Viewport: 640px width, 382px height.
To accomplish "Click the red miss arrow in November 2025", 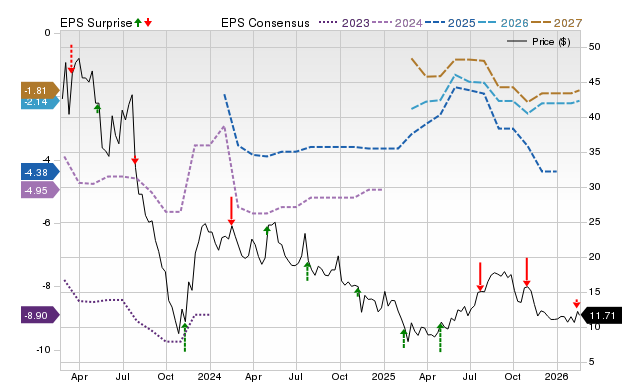I will [x=527, y=272].
